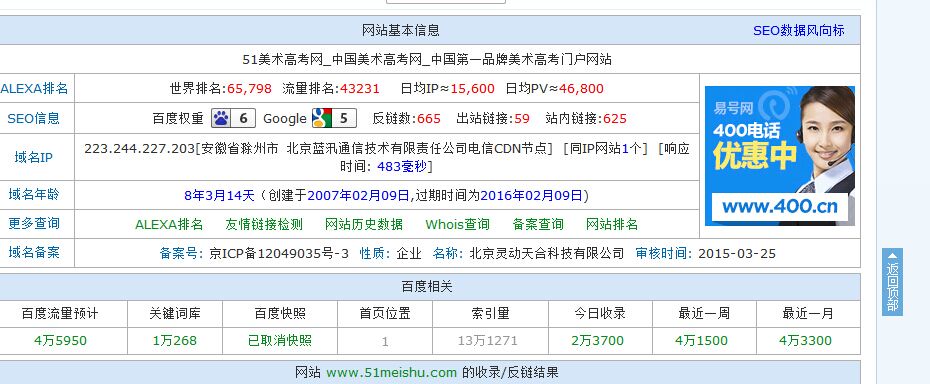
Task: Click the 关键词库 column header
Action: [175, 313]
